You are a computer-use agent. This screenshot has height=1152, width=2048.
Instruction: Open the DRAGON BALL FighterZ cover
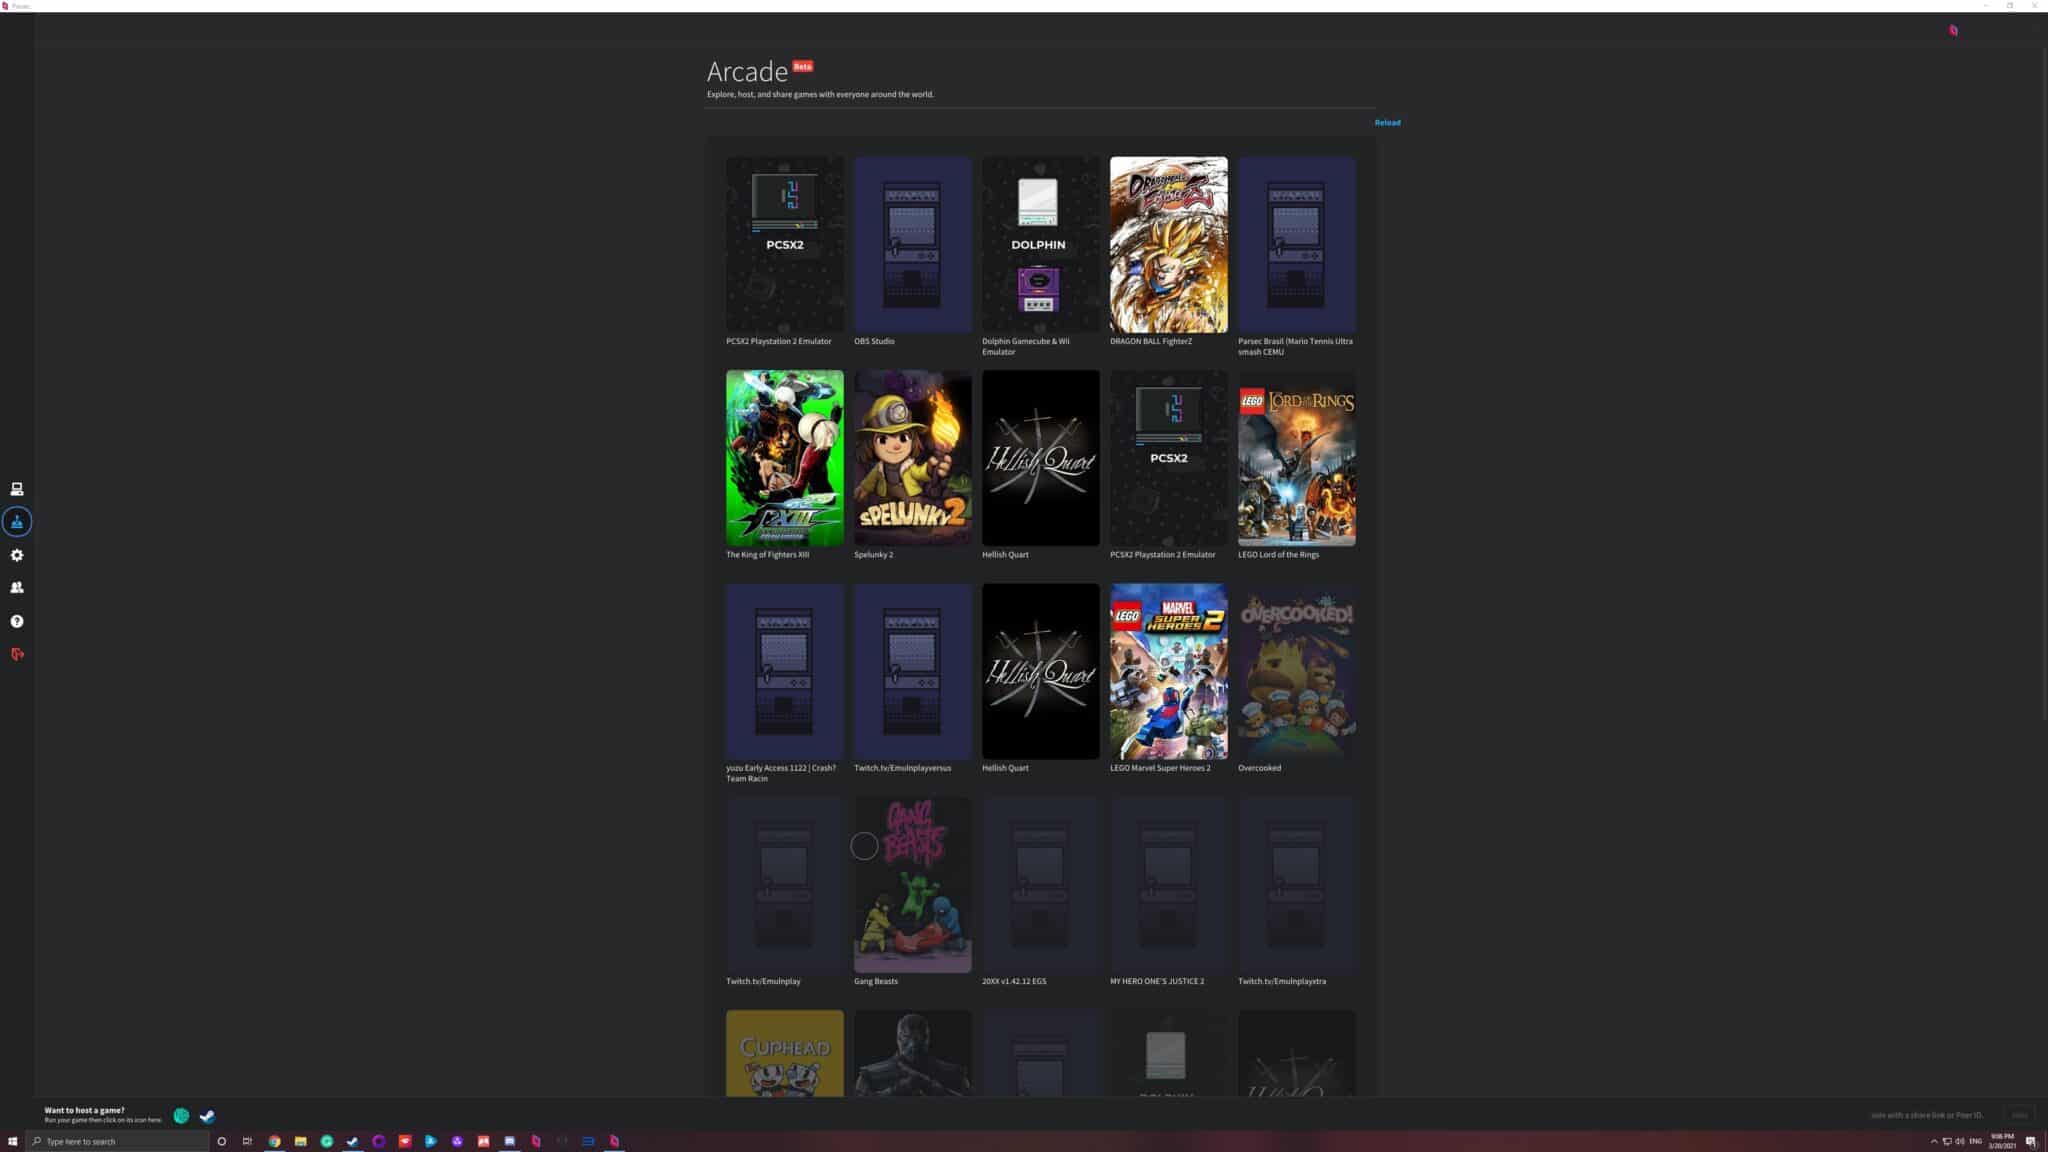pos(1168,244)
